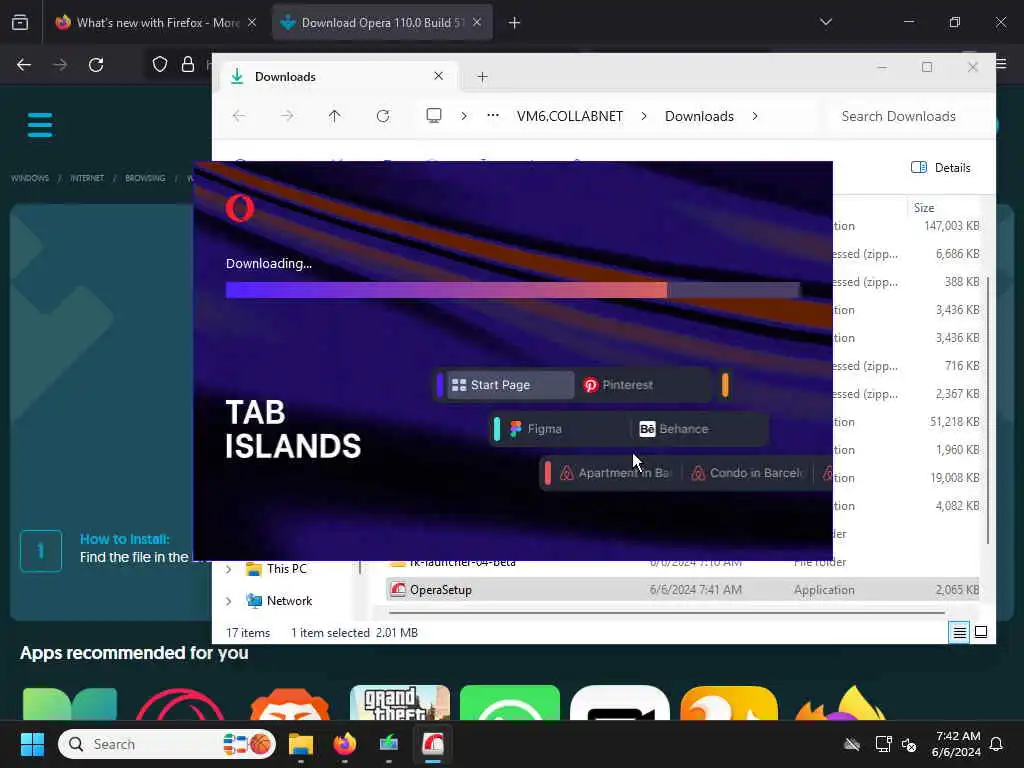Viewport: 1024px width, 768px height.
Task: Click the 51,218 KB size cell
Action: click(954, 422)
